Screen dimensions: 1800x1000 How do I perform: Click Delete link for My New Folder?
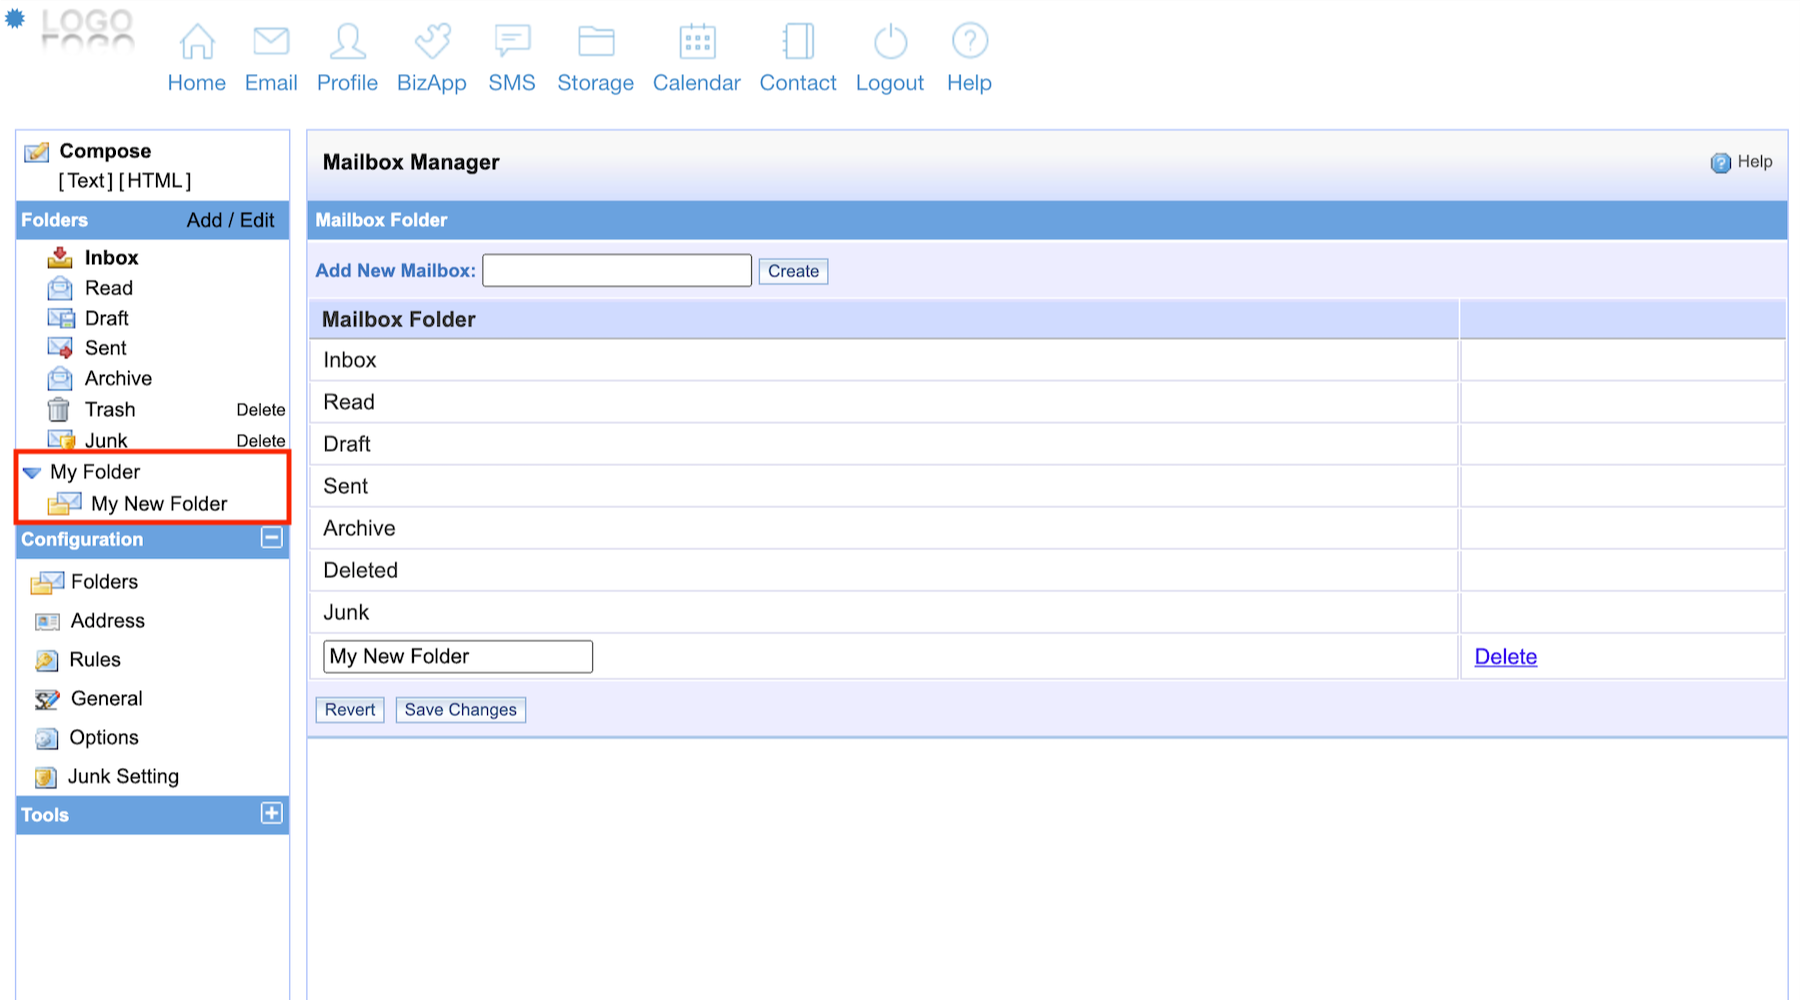(x=1505, y=657)
